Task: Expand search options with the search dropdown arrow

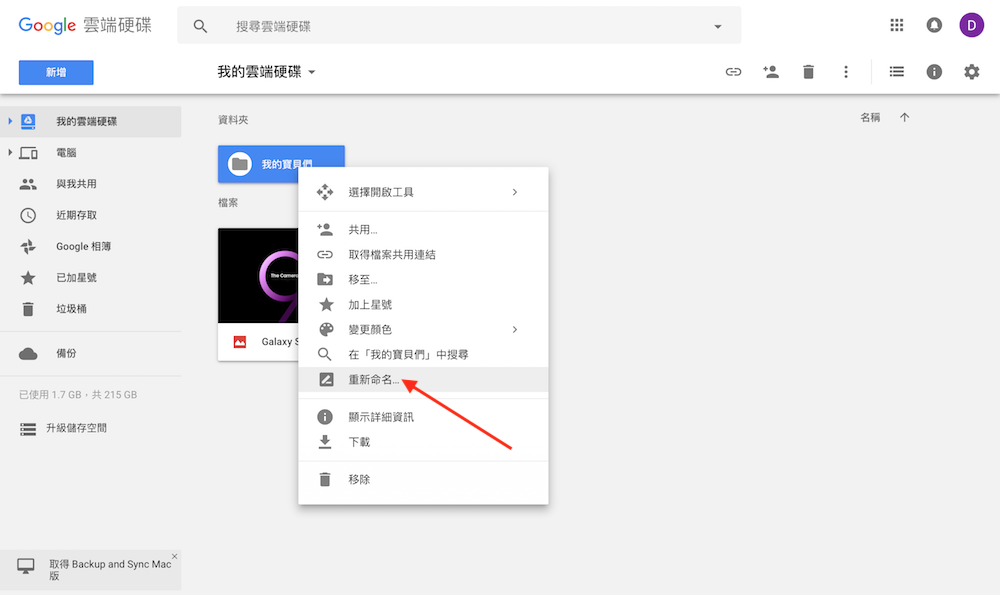Action: coord(717,25)
